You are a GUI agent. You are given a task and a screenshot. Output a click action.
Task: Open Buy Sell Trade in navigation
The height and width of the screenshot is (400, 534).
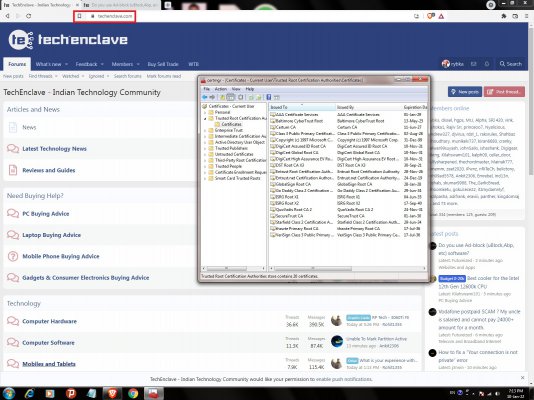click(x=163, y=64)
